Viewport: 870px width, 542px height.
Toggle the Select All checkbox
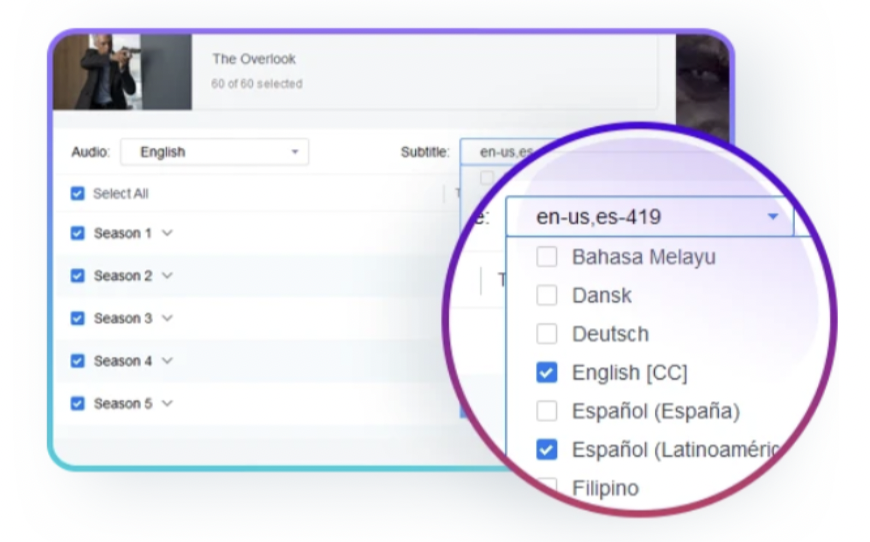point(78,194)
